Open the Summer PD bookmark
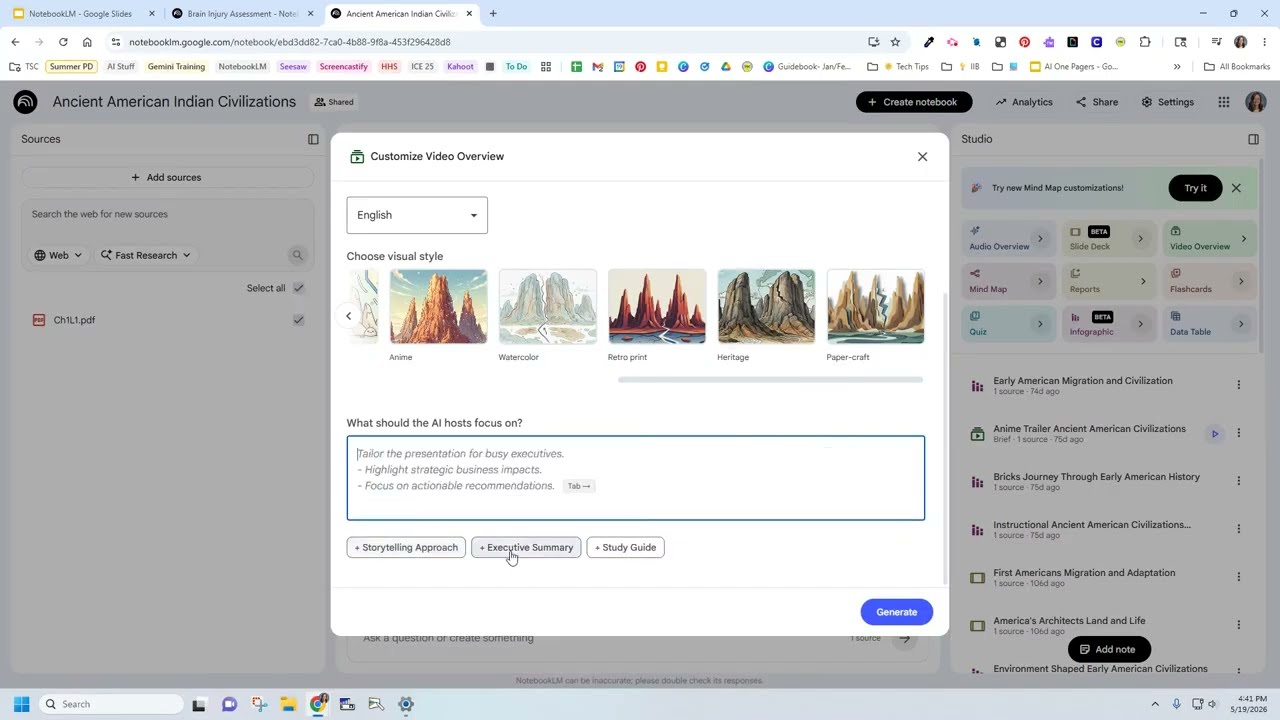The height and width of the screenshot is (720, 1280). pyautogui.click(x=71, y=67)
